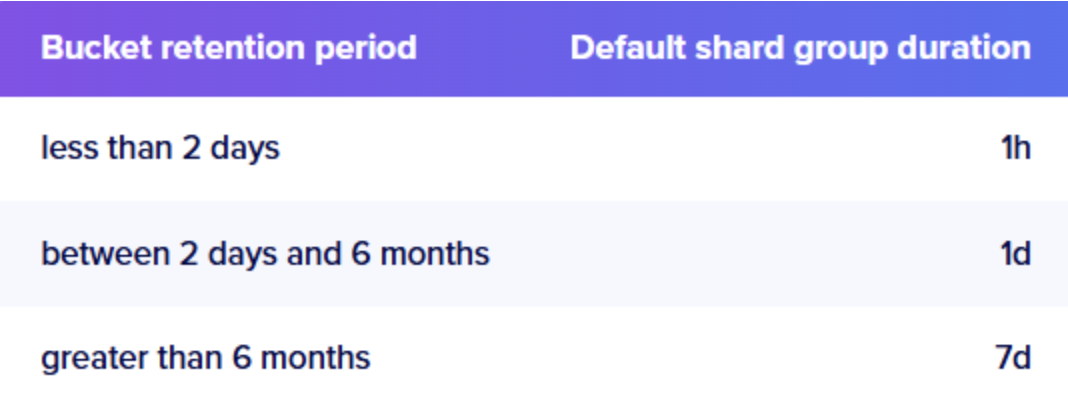Select the "between 2 days and 6 months" cell
Image resolution: width=1068 pixels, height=408 pixels.
(x=265, y=254)
